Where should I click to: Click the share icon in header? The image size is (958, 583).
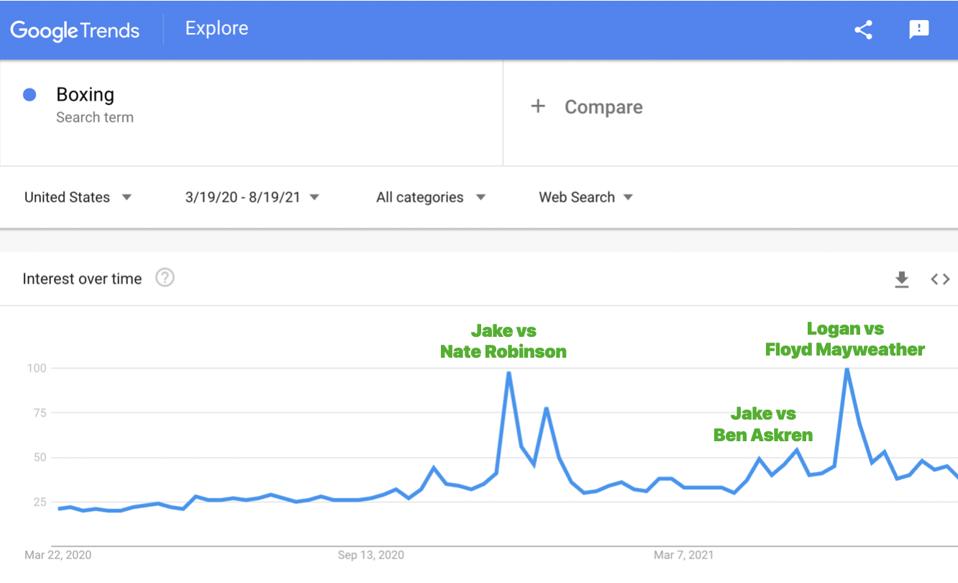pyautogui.click(x=863, y=30)
